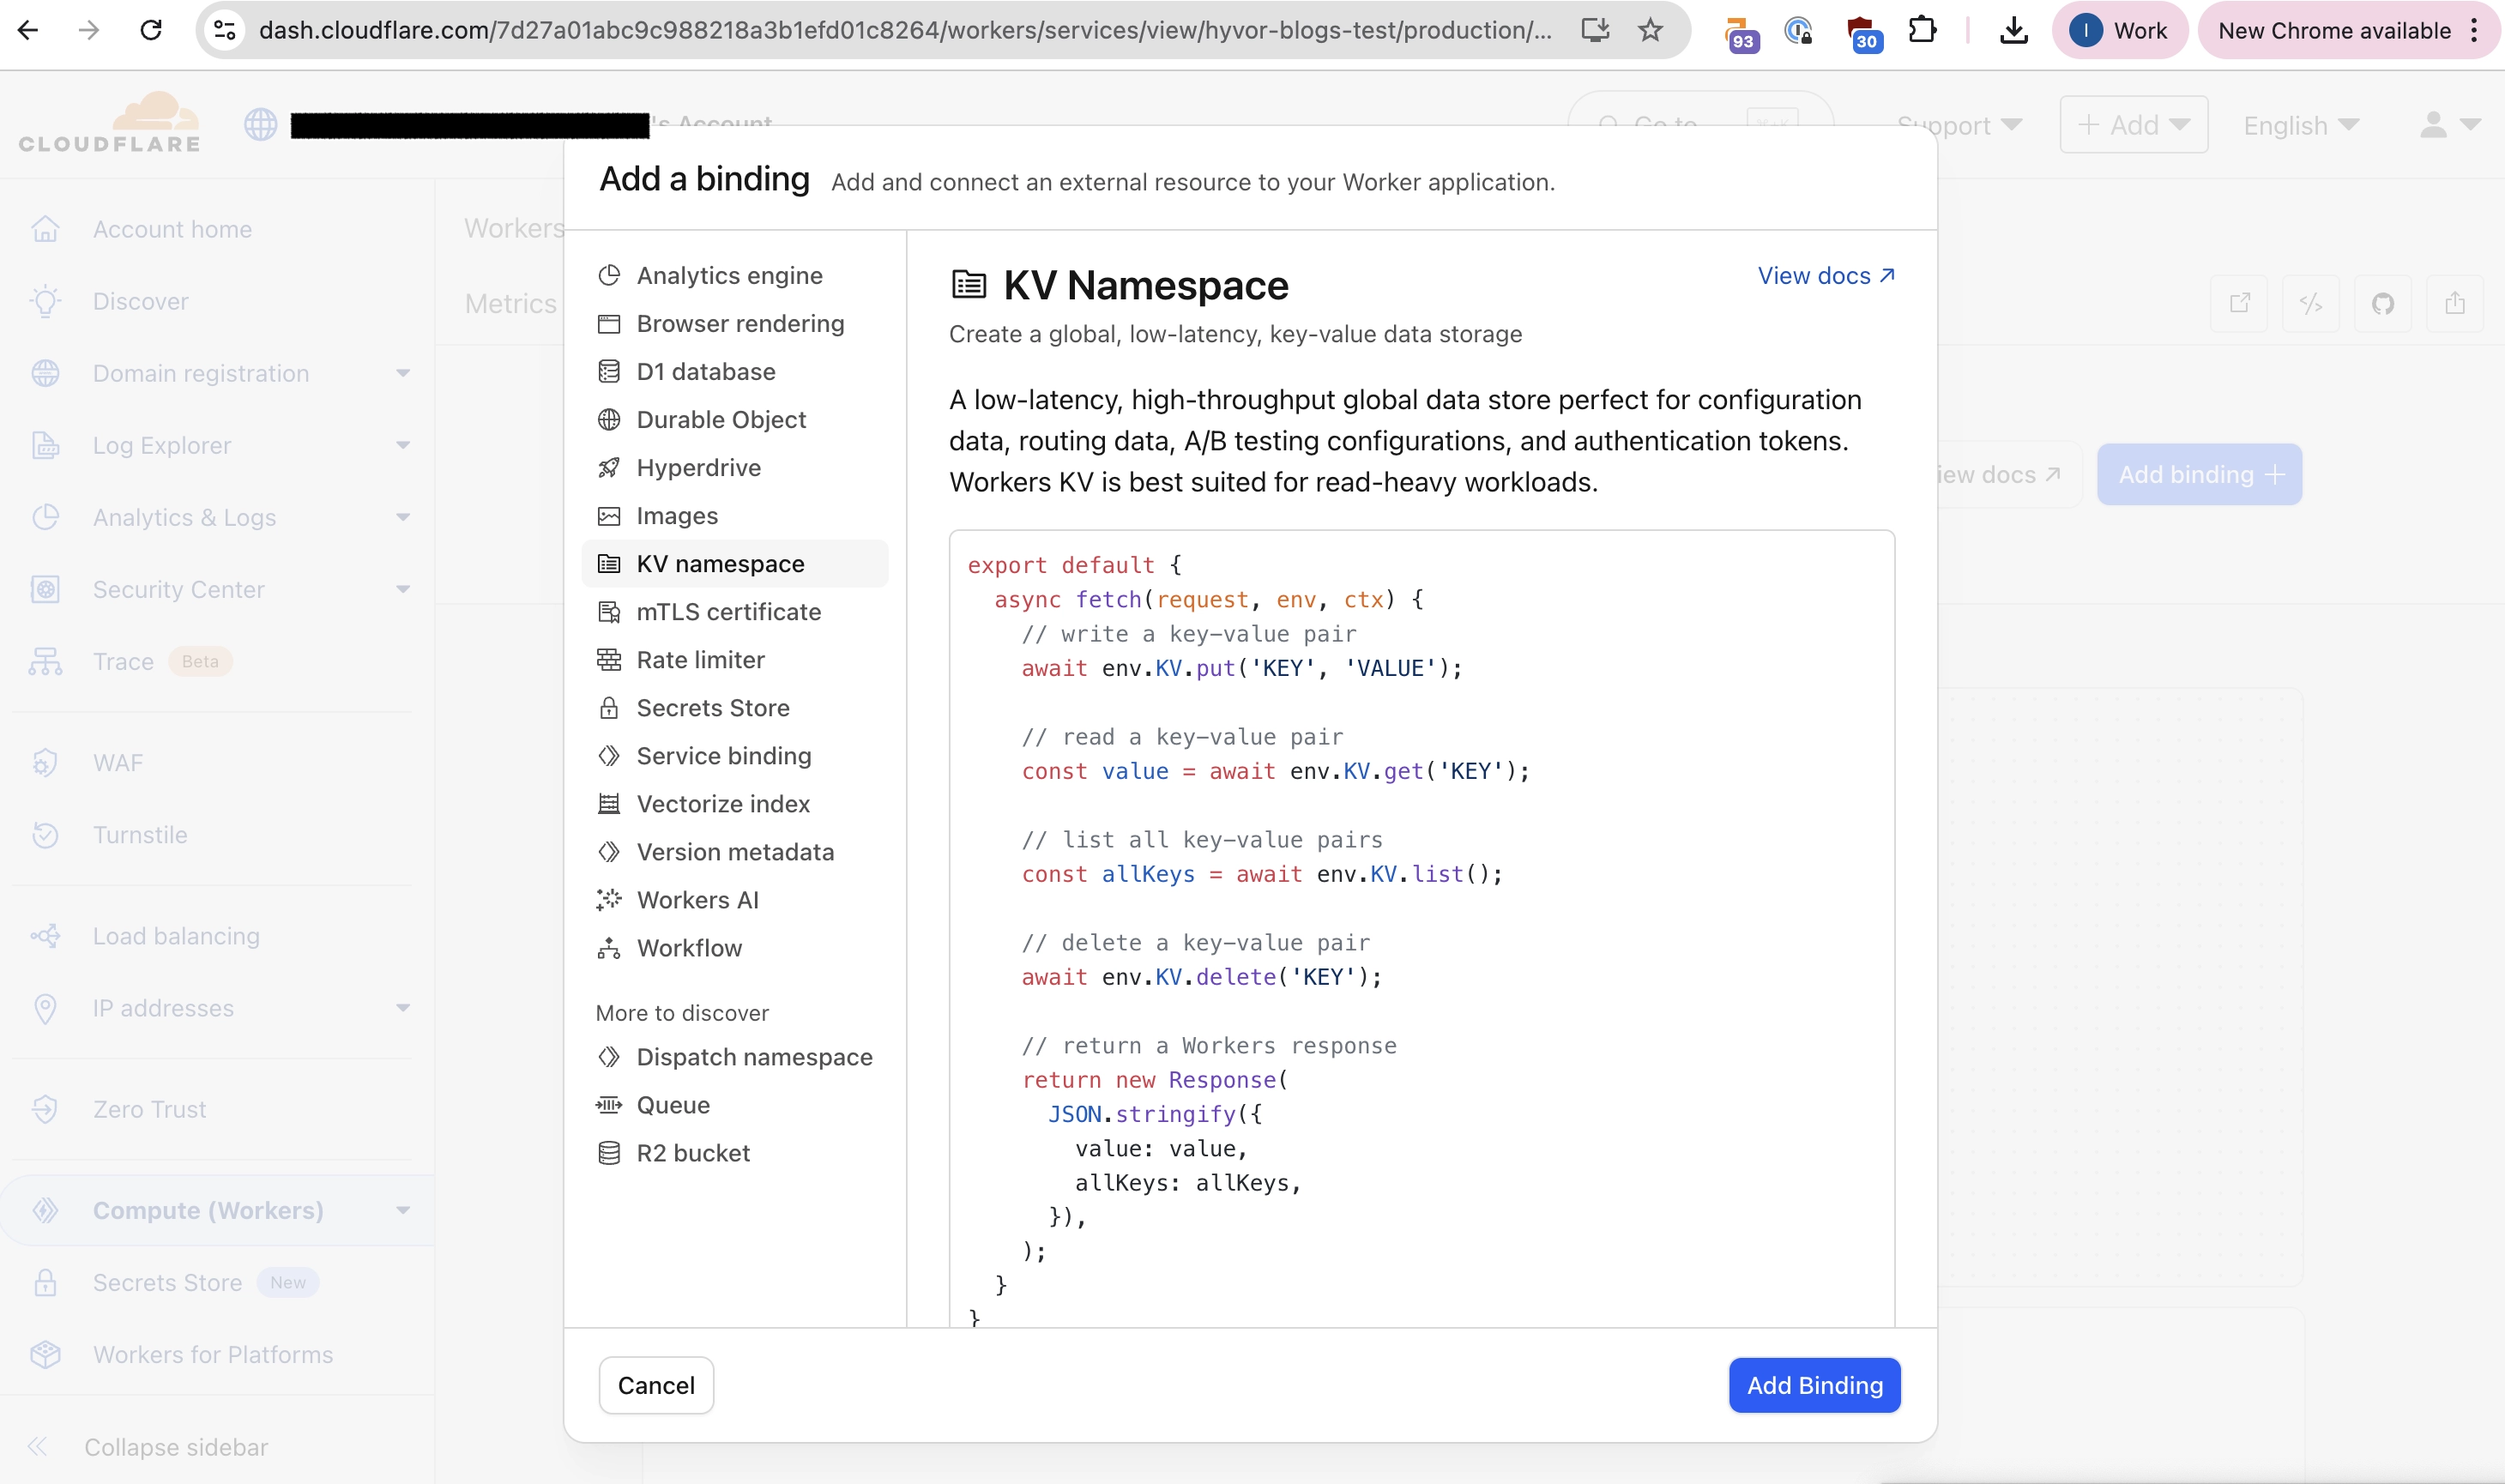Reload the Cloudflare dashboard page

click(151, 30)
